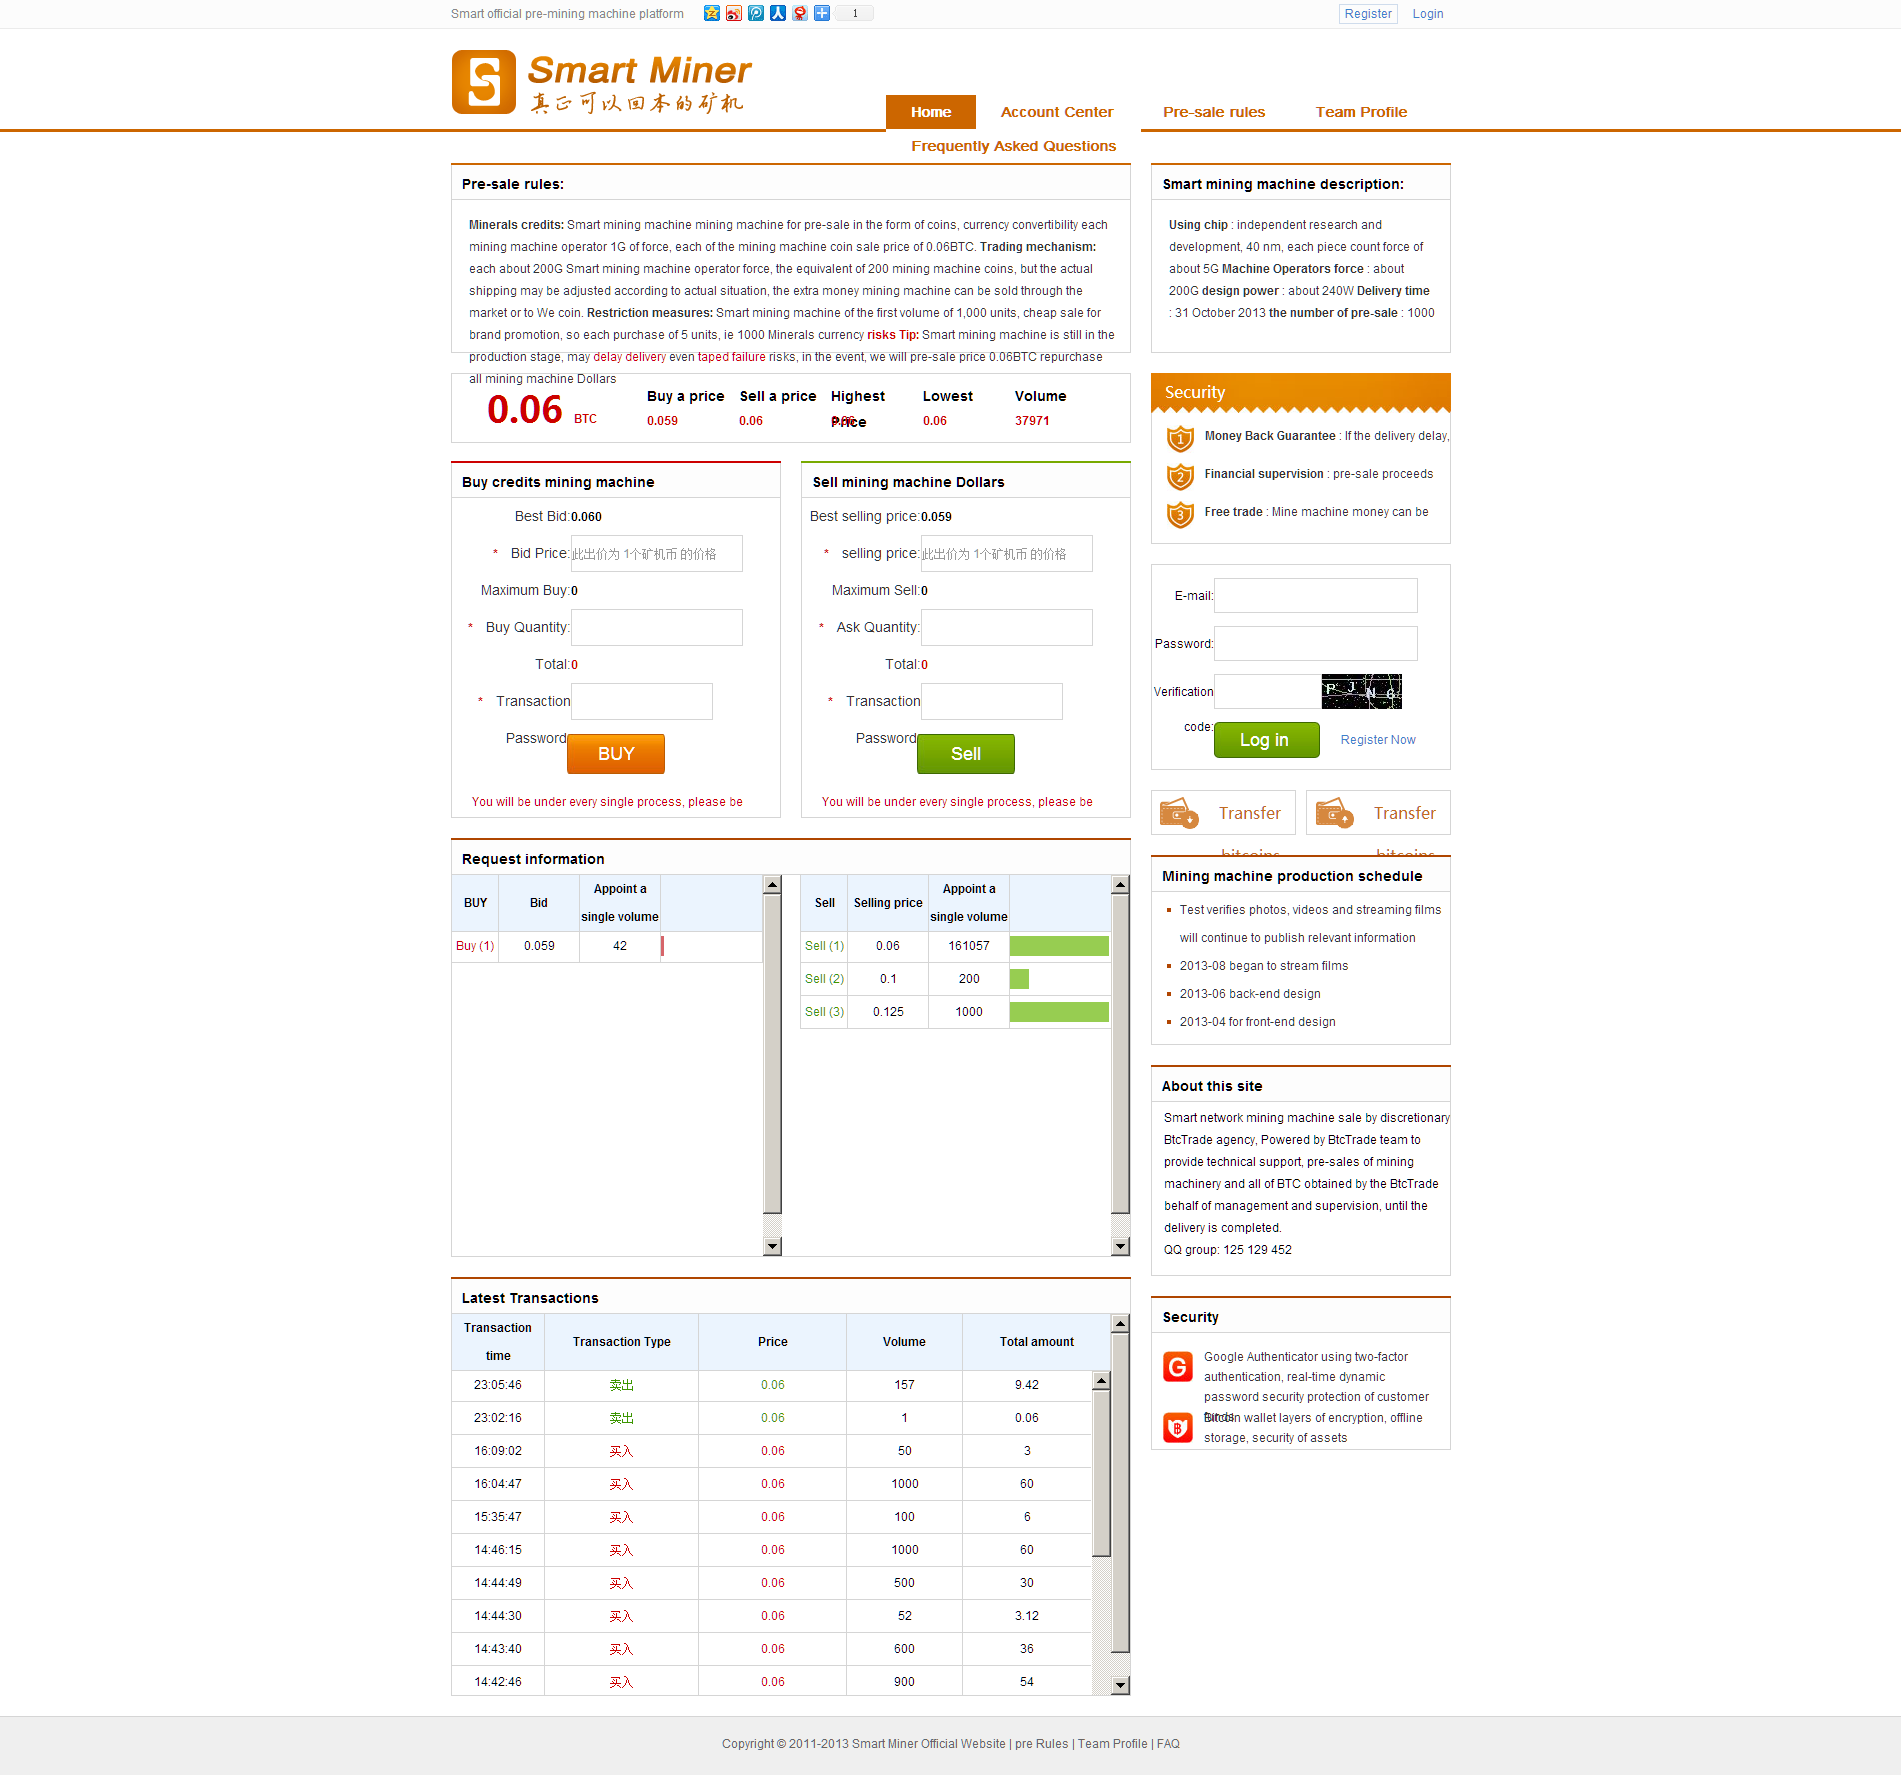Click the orange BUY button
The image size is (1901, 1775).
616,754
